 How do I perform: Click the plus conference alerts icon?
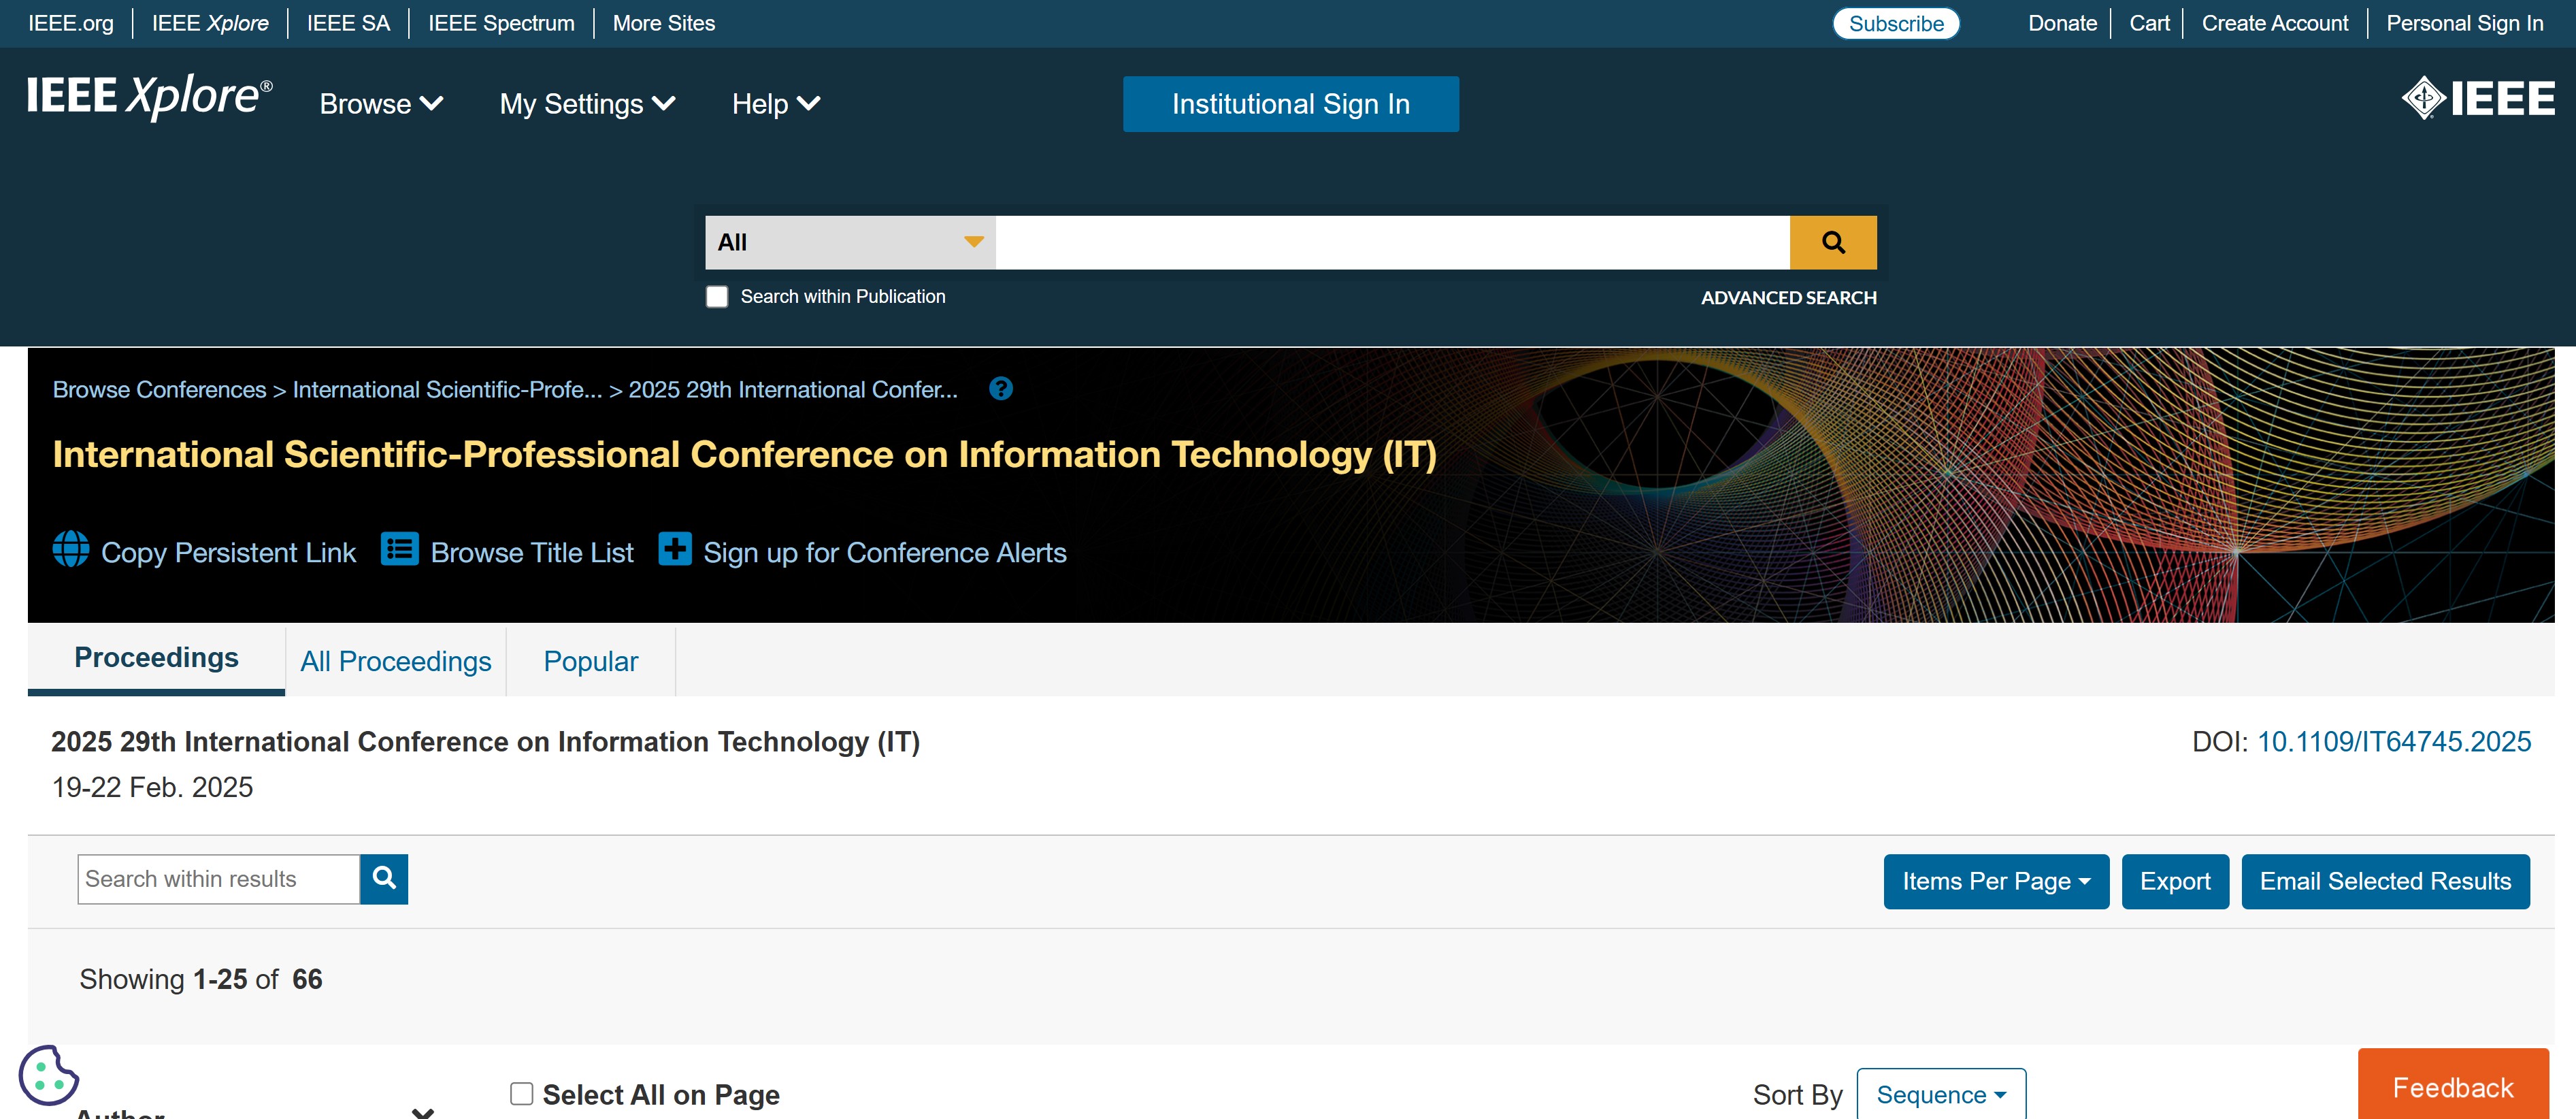click(675, 549)
